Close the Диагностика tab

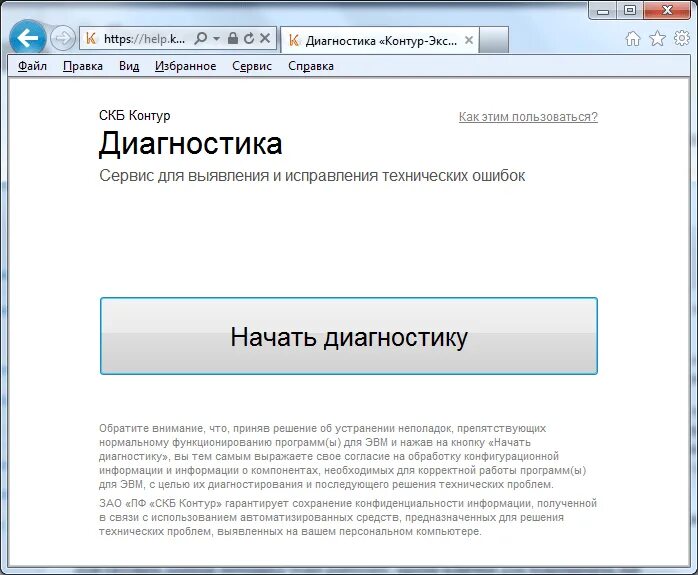(469, 40)
